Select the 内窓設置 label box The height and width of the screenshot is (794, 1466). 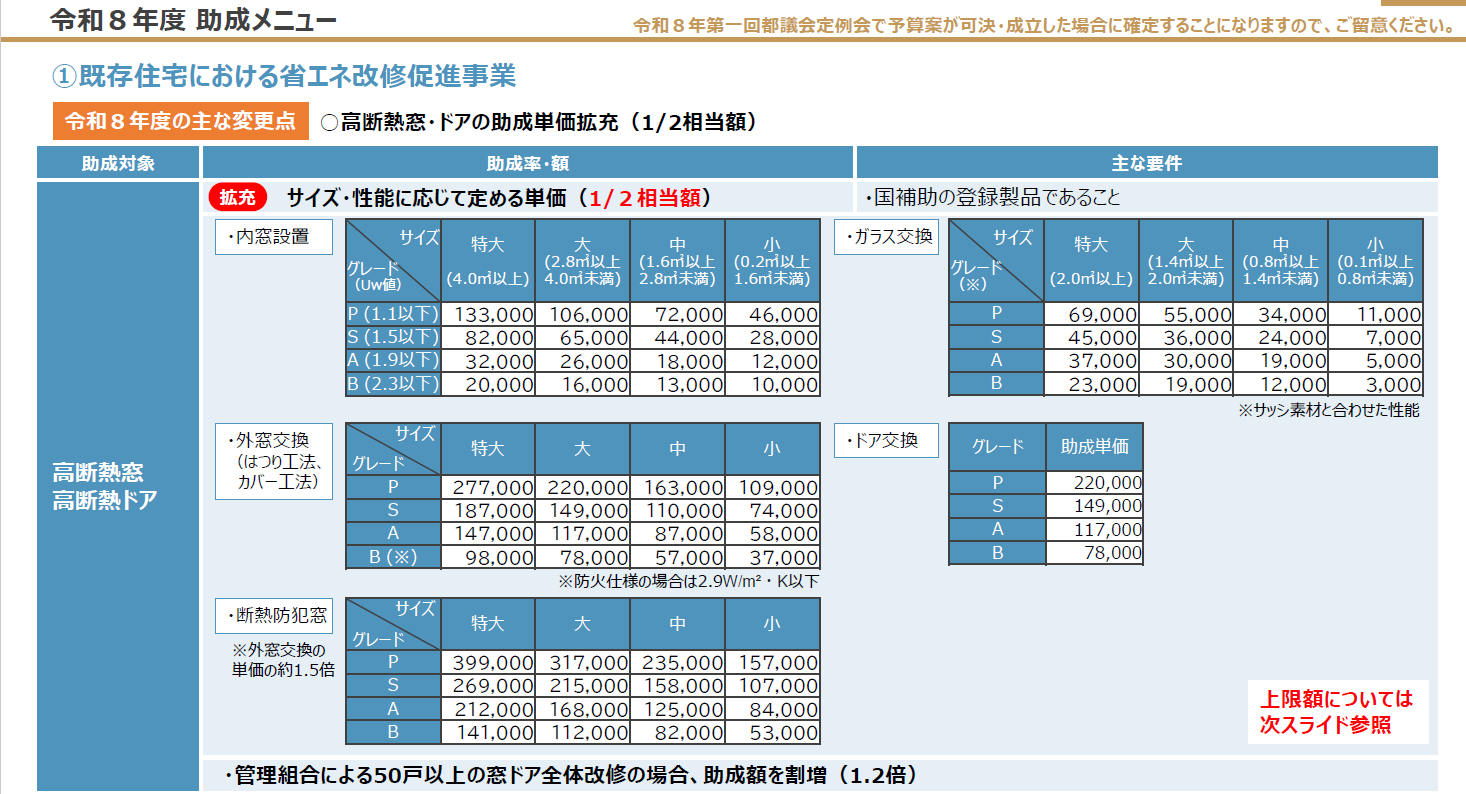[x=273, y=237]
